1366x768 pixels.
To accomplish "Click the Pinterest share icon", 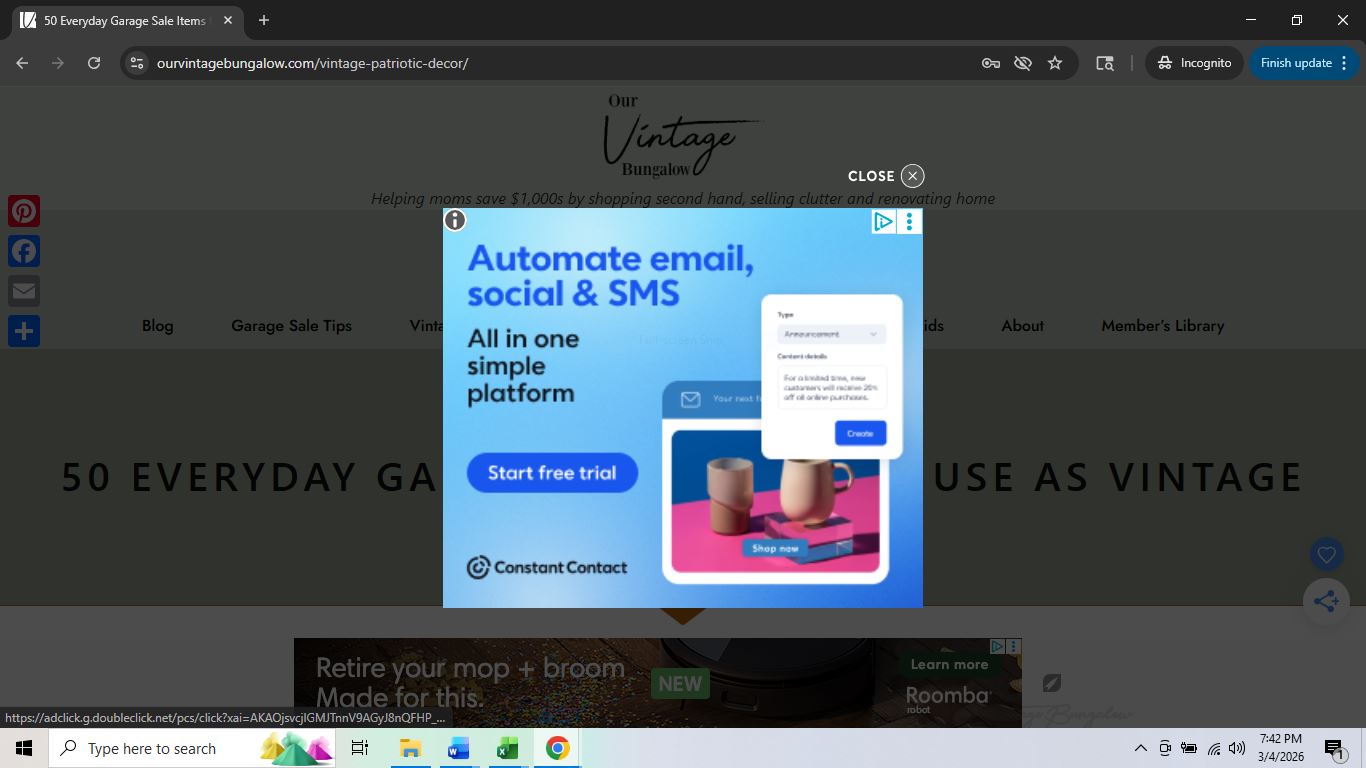I will (x=24, y=211).
